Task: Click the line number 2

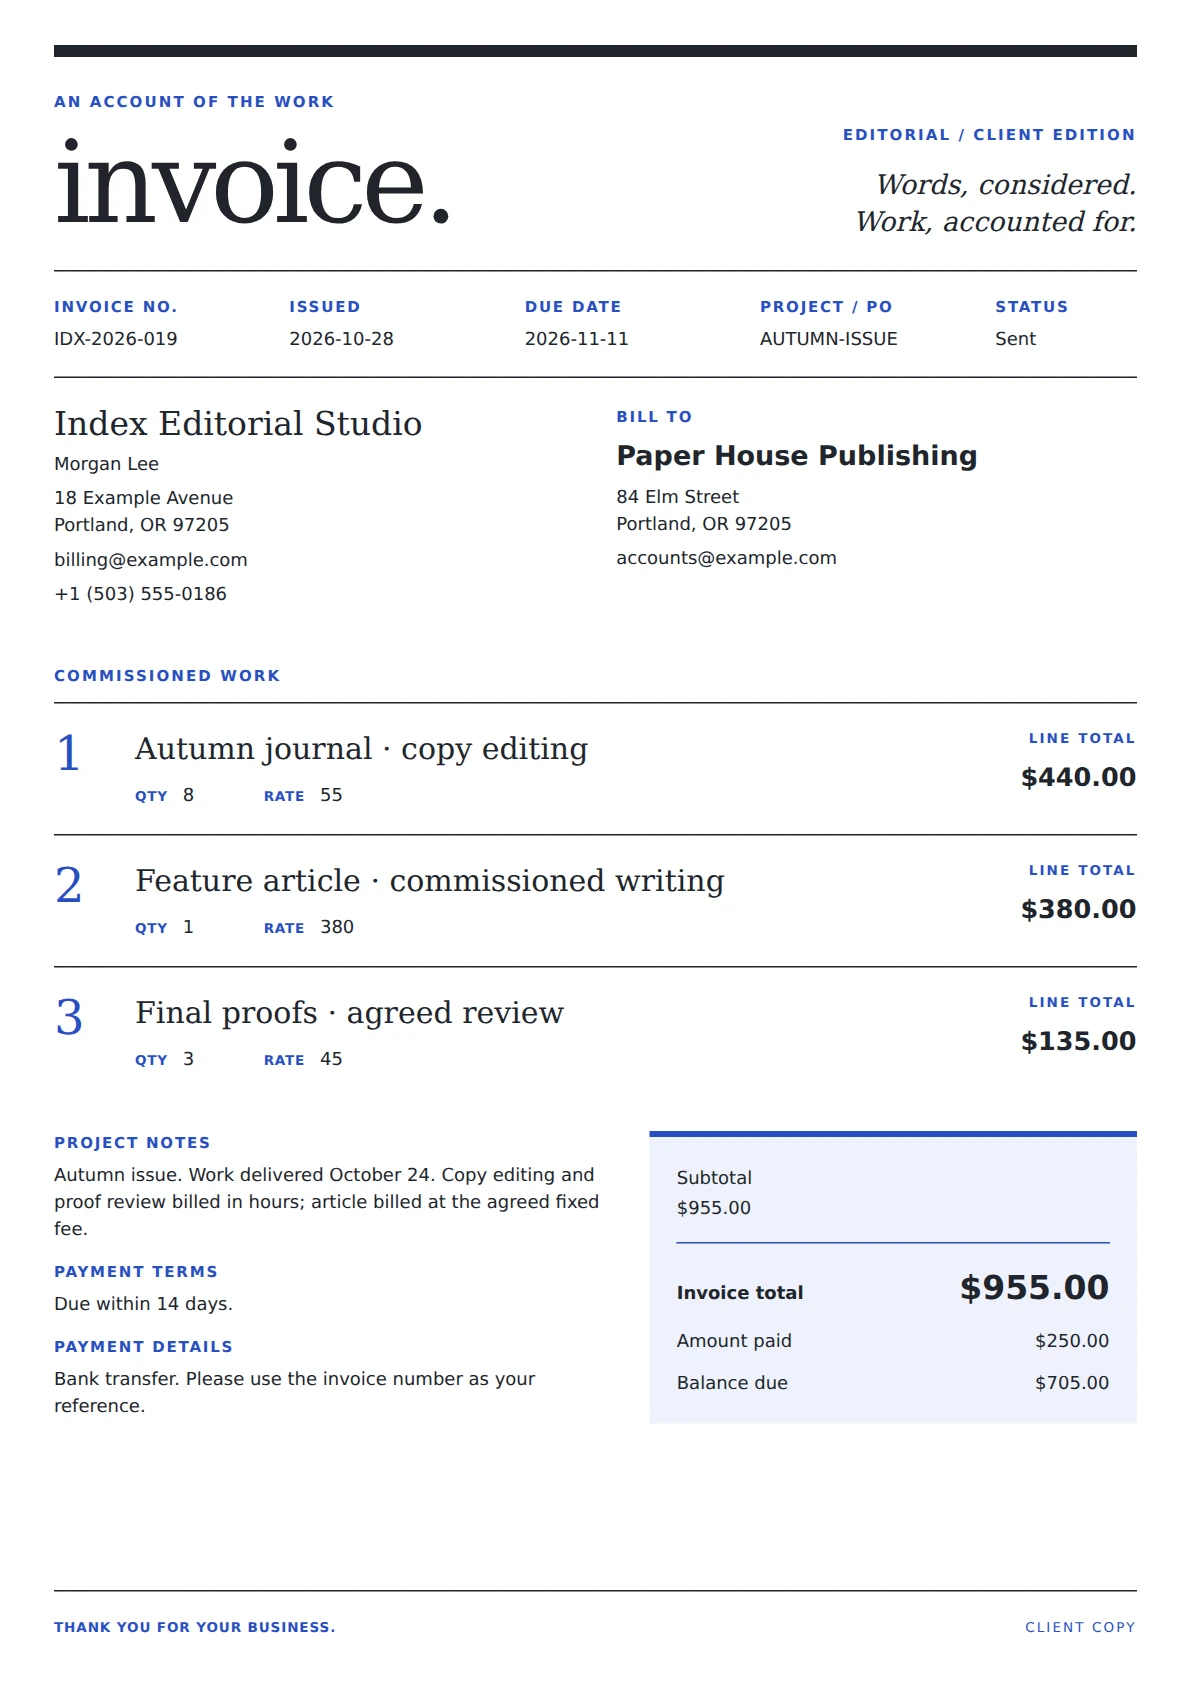Action: [68, 886]
